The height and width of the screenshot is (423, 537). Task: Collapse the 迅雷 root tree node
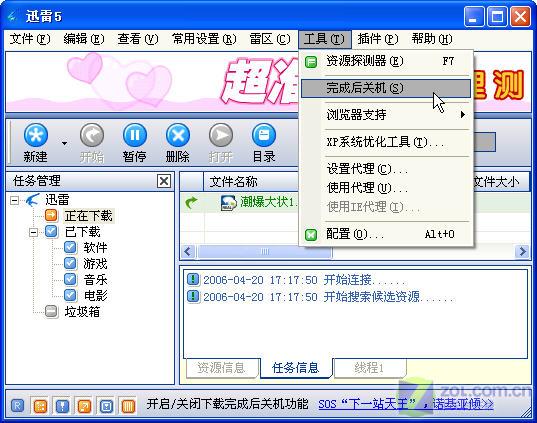coord(14,200)
